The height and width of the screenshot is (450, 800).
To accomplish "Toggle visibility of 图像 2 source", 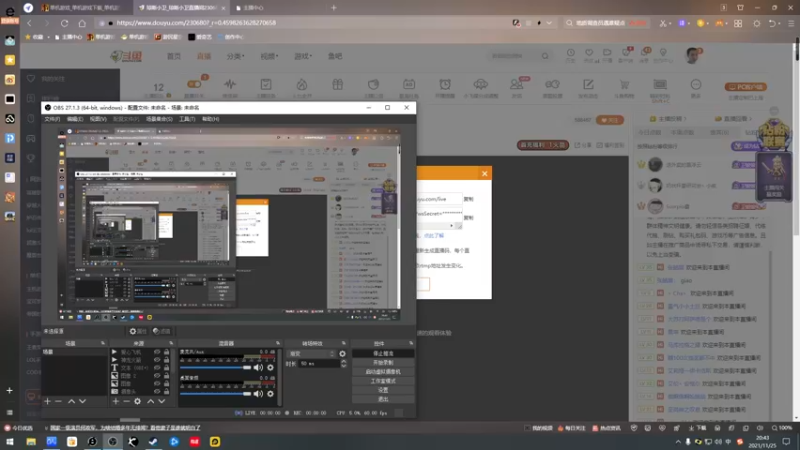I will click(157, 376).
